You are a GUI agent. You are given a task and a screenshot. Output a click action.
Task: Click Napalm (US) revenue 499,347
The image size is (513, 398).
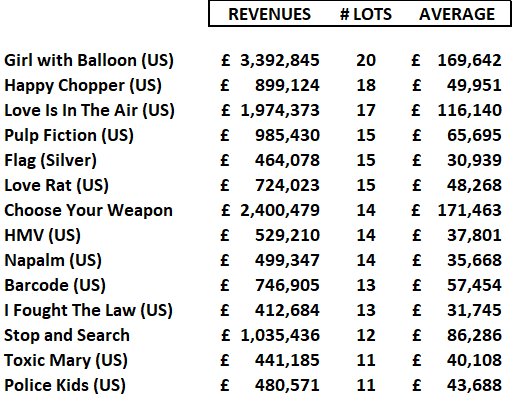pyautogui.click(x=287, y=260)
